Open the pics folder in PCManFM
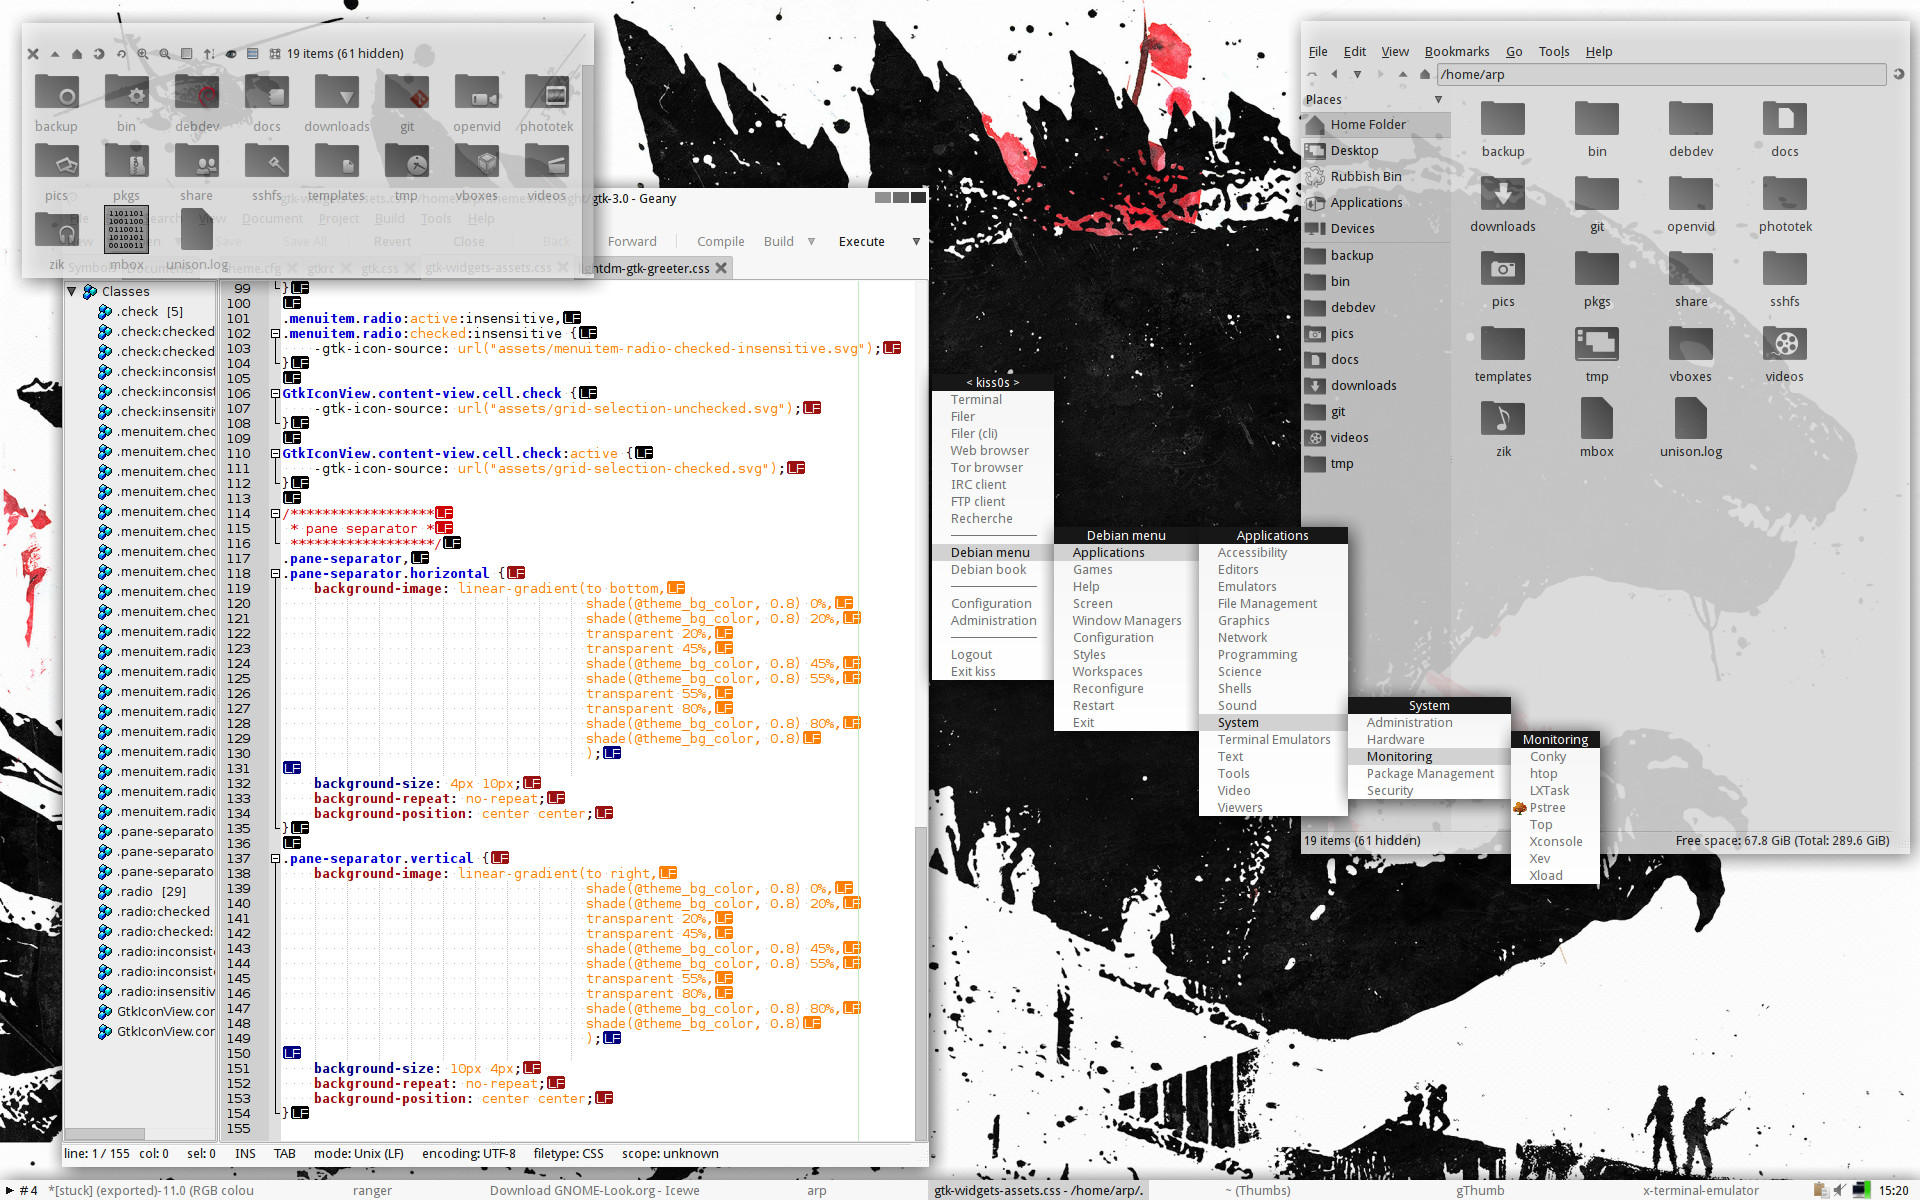This screenshot has width=1920, height=1200. [x=1503, y=280]
